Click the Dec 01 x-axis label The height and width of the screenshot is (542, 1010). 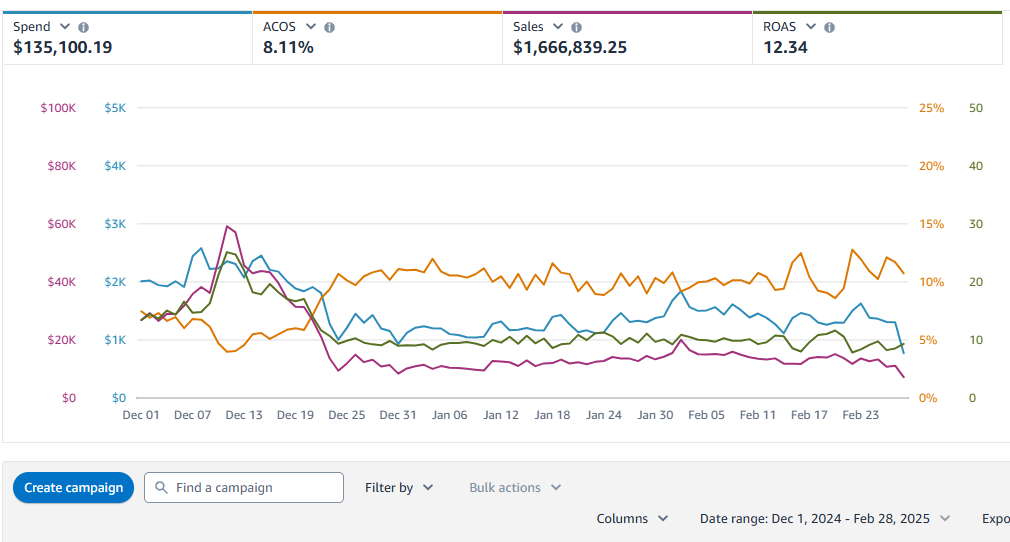click(x=141, y=415)
